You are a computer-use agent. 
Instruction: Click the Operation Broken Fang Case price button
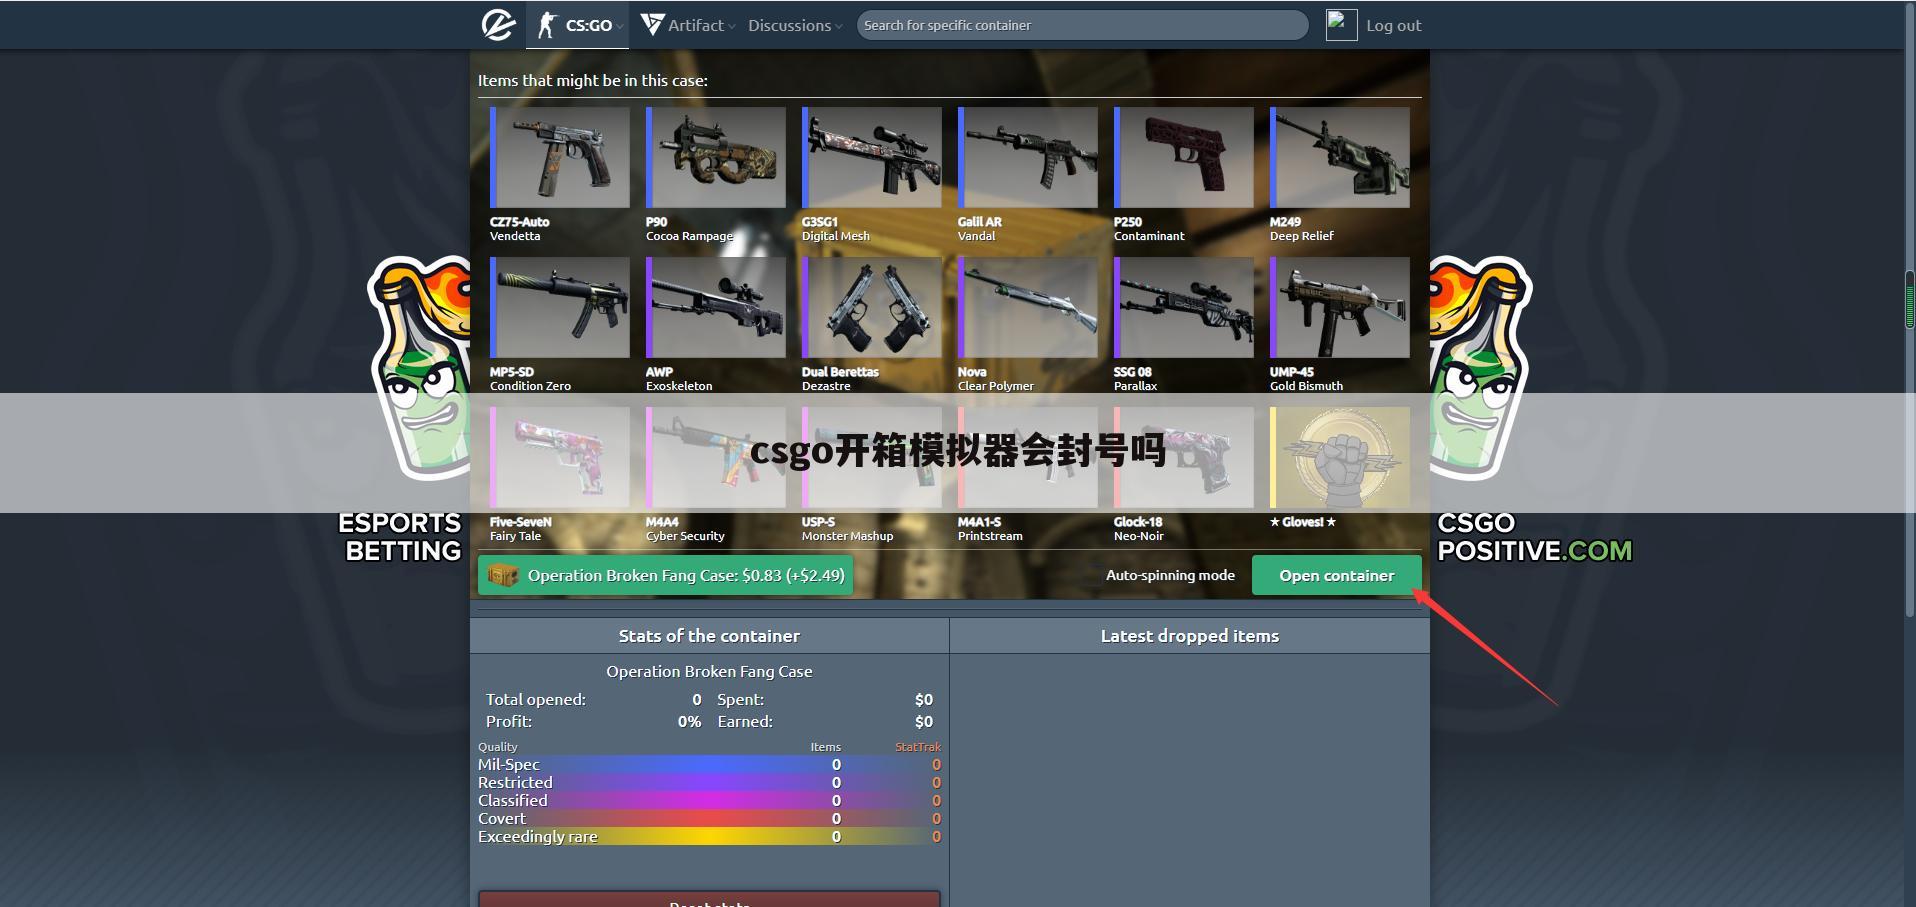(x=665, y=576)
